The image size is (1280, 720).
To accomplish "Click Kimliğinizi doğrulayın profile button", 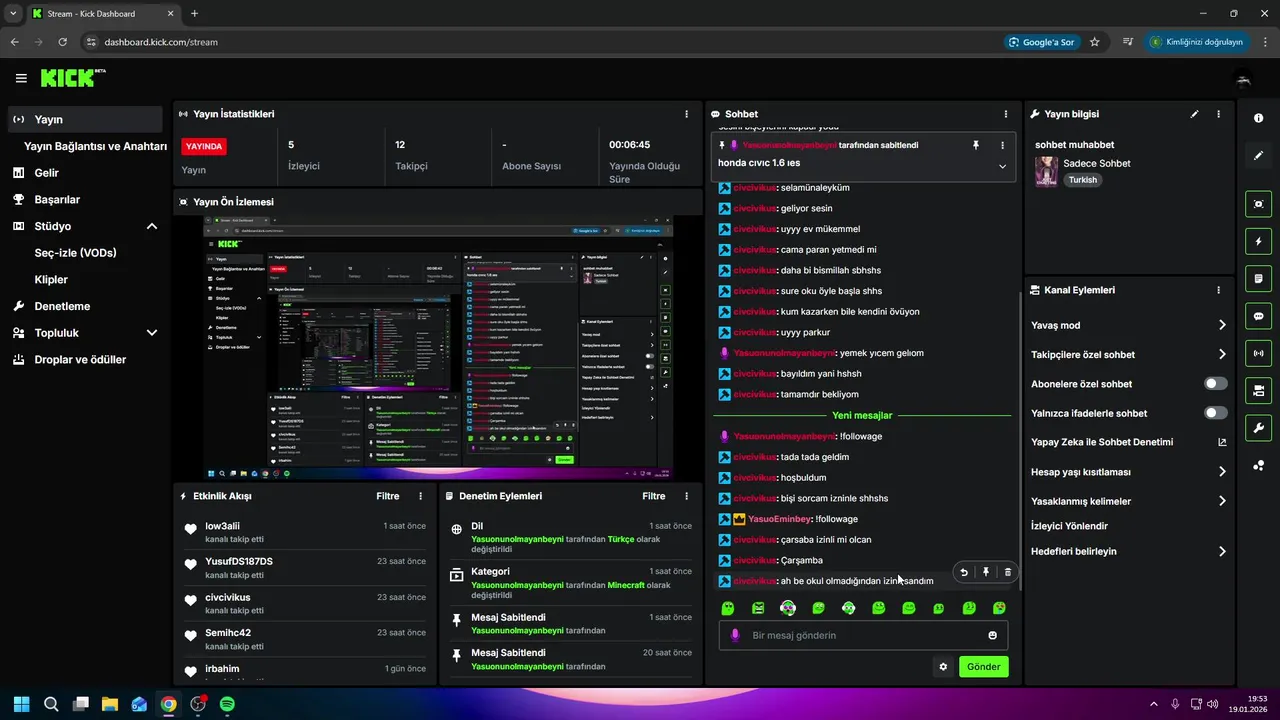I will tap(1196, 42).
